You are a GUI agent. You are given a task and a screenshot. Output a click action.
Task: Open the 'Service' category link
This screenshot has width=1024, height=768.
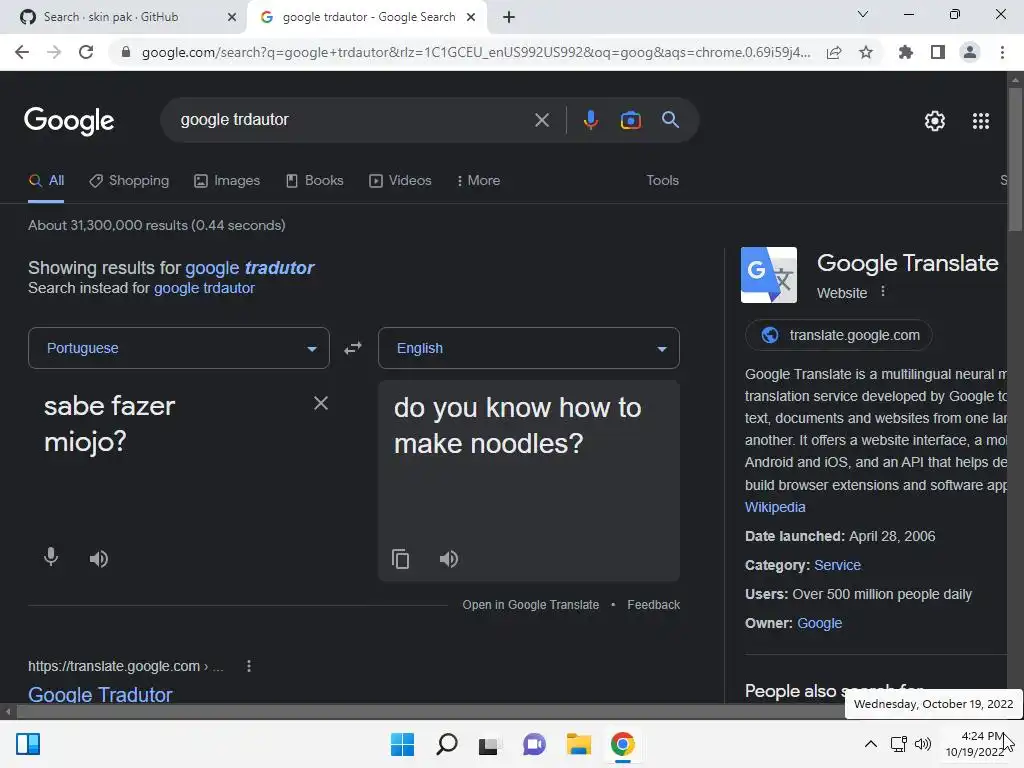pos(837,566)
